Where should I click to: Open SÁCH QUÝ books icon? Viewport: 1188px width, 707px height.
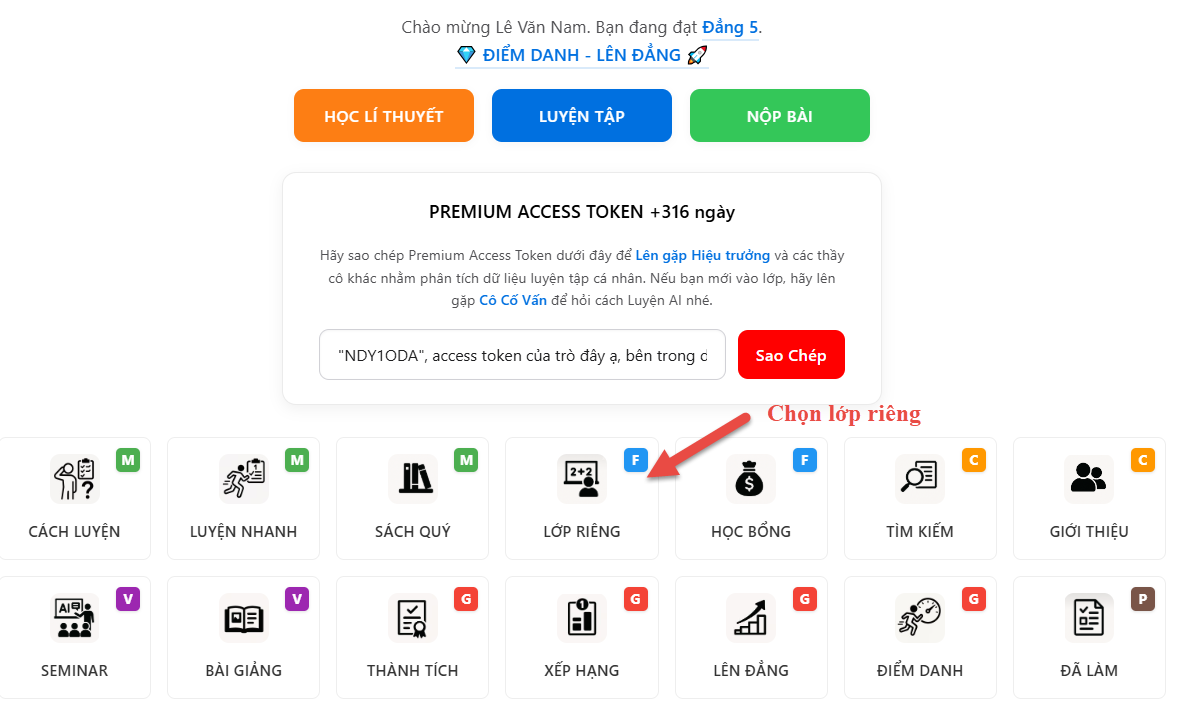pos(413,478)
